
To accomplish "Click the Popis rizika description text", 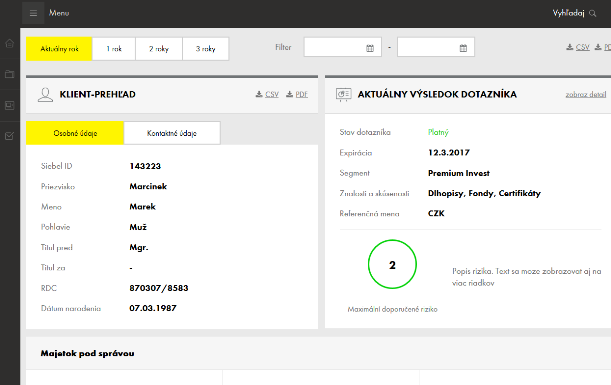I will pos(526,277).
